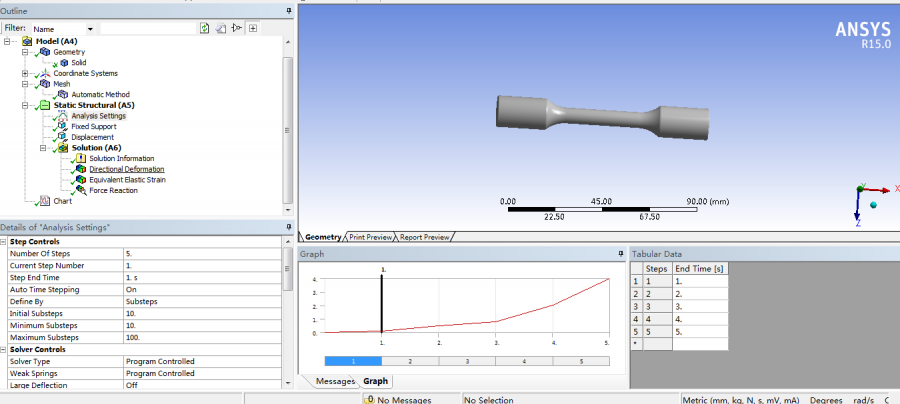Open the Report Preview tab
The width and height of the screenshot is (900, 404).
424,237
